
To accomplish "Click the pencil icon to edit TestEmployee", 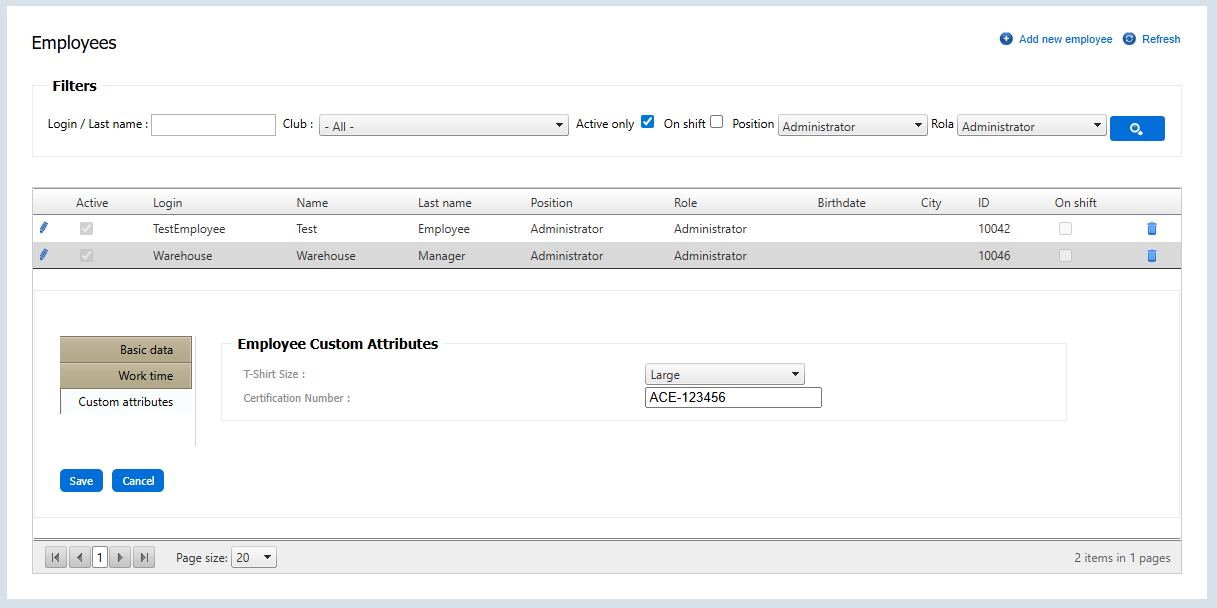I will [43, 228].
